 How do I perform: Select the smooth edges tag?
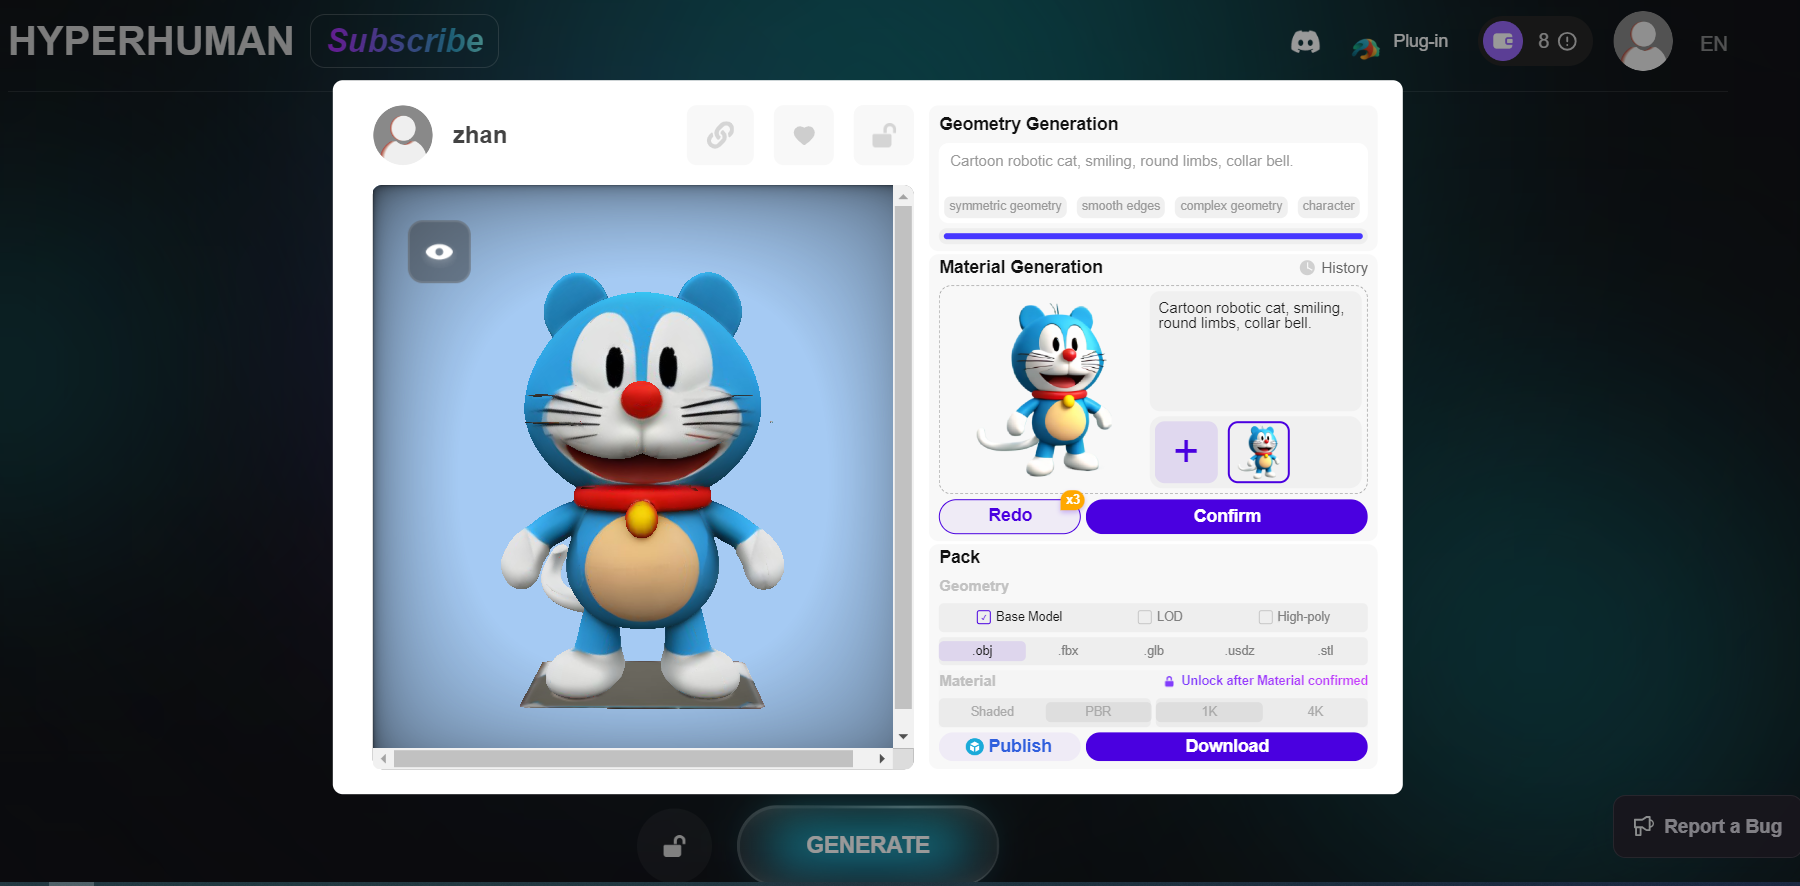tap(1121, 206)
